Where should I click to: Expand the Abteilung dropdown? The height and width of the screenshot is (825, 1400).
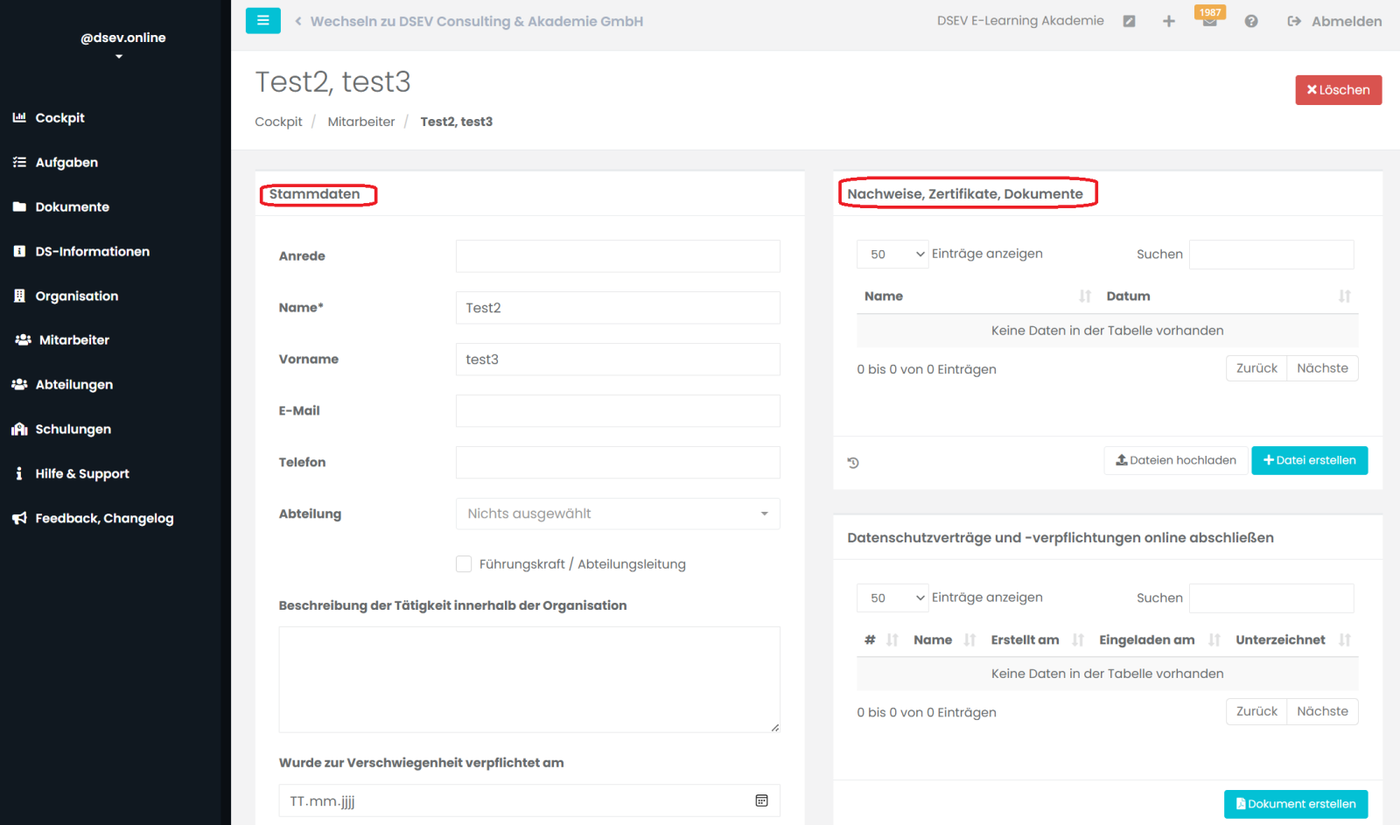coord(617,514)
